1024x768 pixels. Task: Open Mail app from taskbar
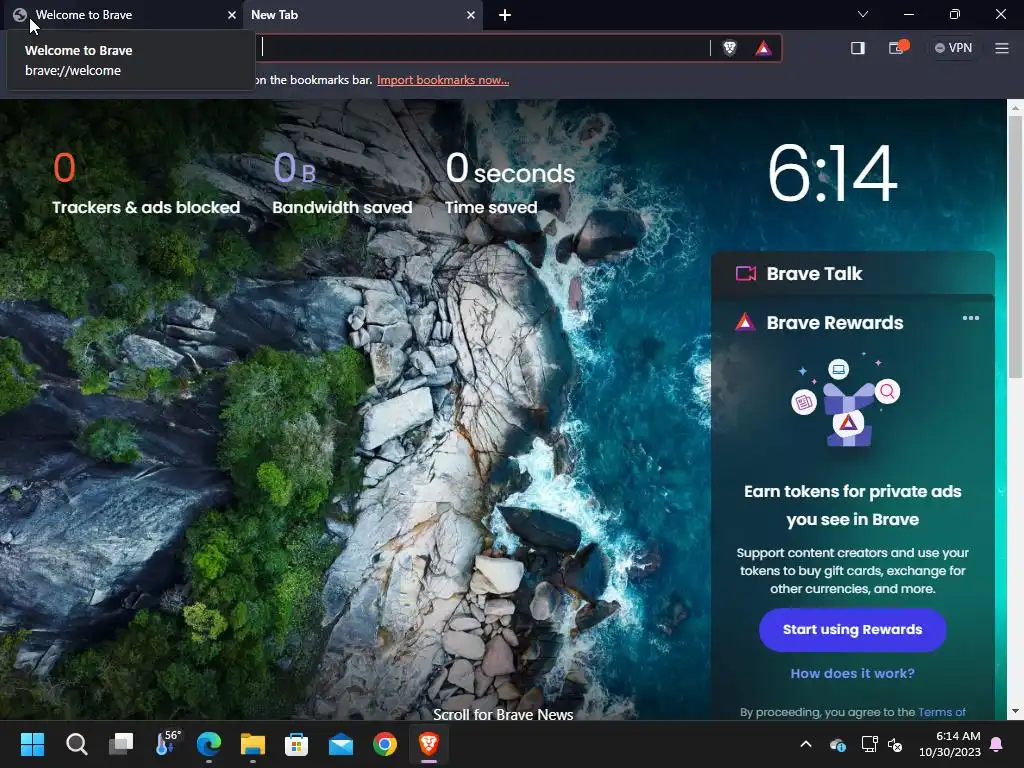point(341,744)
